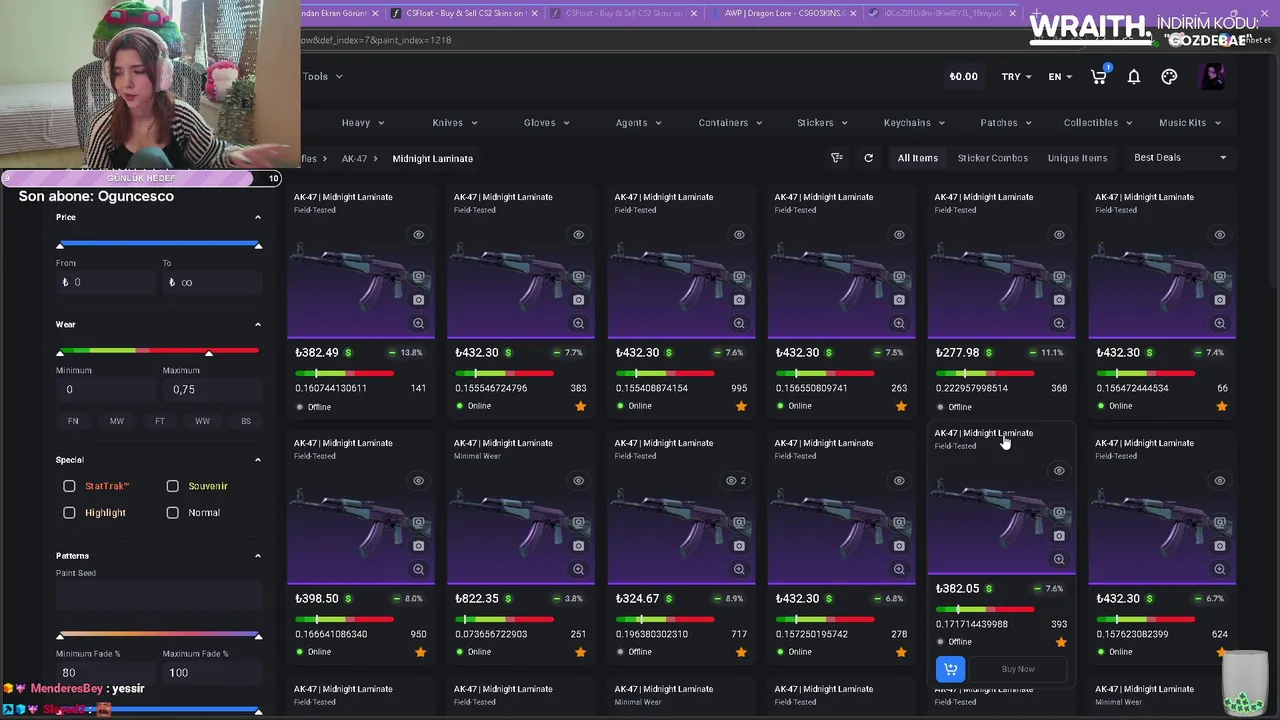Click favorite star on ₺382.05 listing
This screenshot has width=1280, height=720.
click(1061, 642)
